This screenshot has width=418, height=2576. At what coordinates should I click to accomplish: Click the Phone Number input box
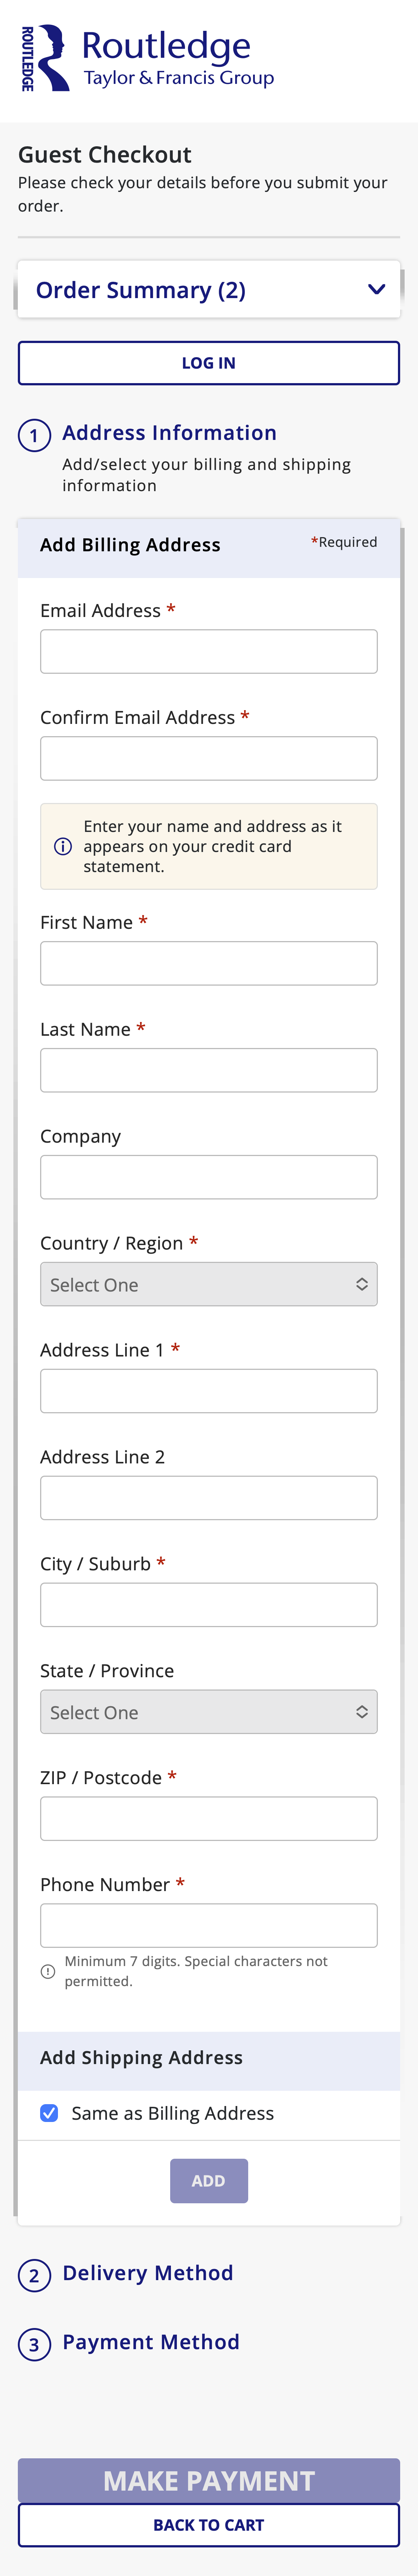[x=208, y=1925]
